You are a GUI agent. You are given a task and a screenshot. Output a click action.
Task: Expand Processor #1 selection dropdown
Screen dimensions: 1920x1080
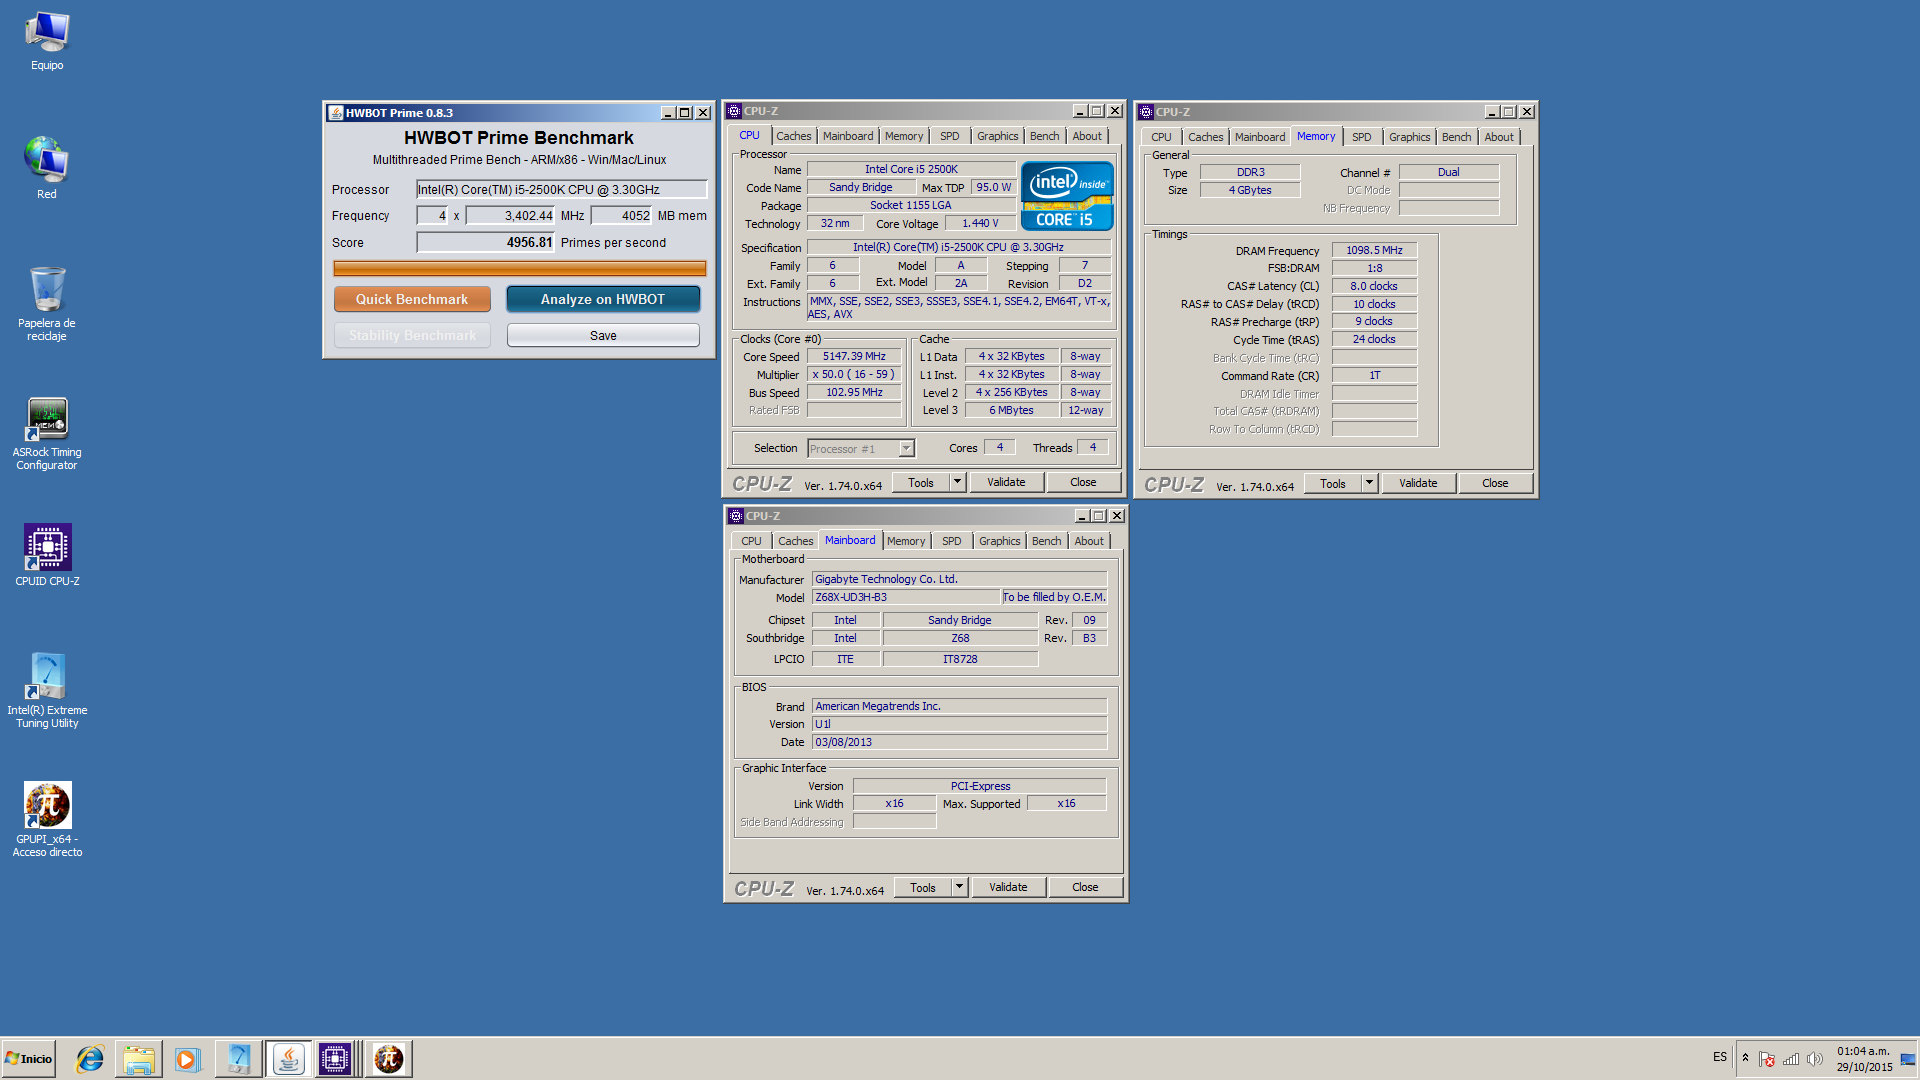pyautogui.click(x=906, y=449)
